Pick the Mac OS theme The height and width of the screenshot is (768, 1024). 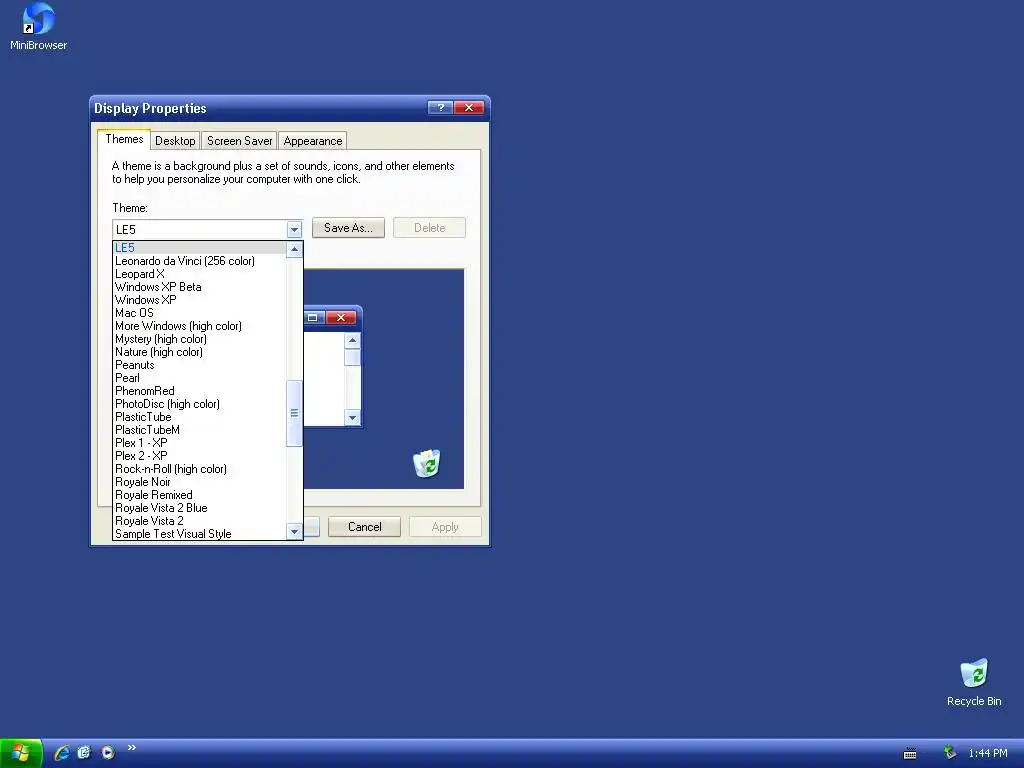pos(199,313)
